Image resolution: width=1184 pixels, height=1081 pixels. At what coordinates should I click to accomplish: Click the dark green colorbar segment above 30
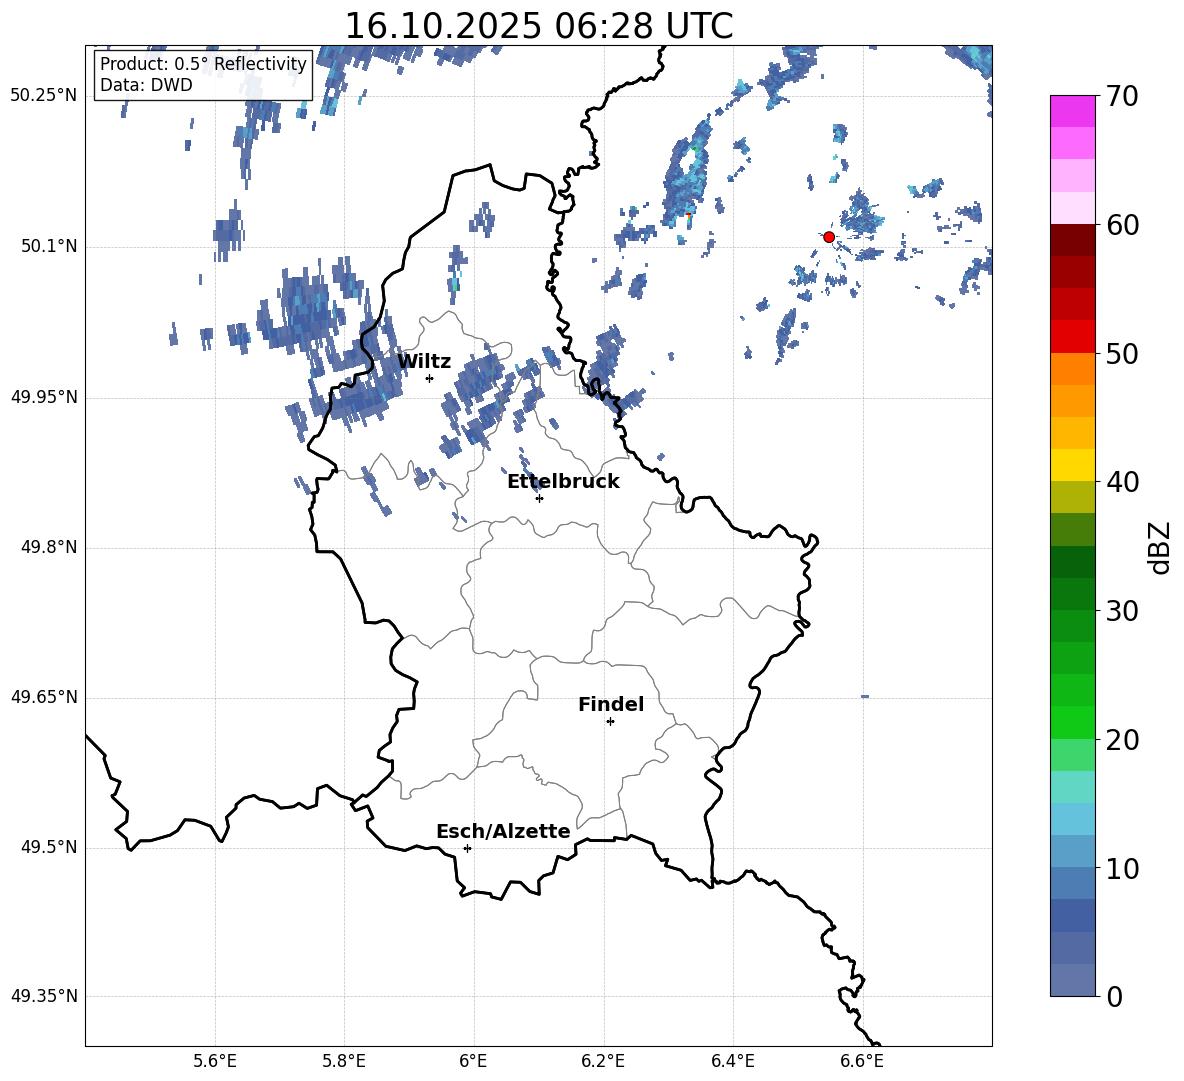(x=1073, y=594)
